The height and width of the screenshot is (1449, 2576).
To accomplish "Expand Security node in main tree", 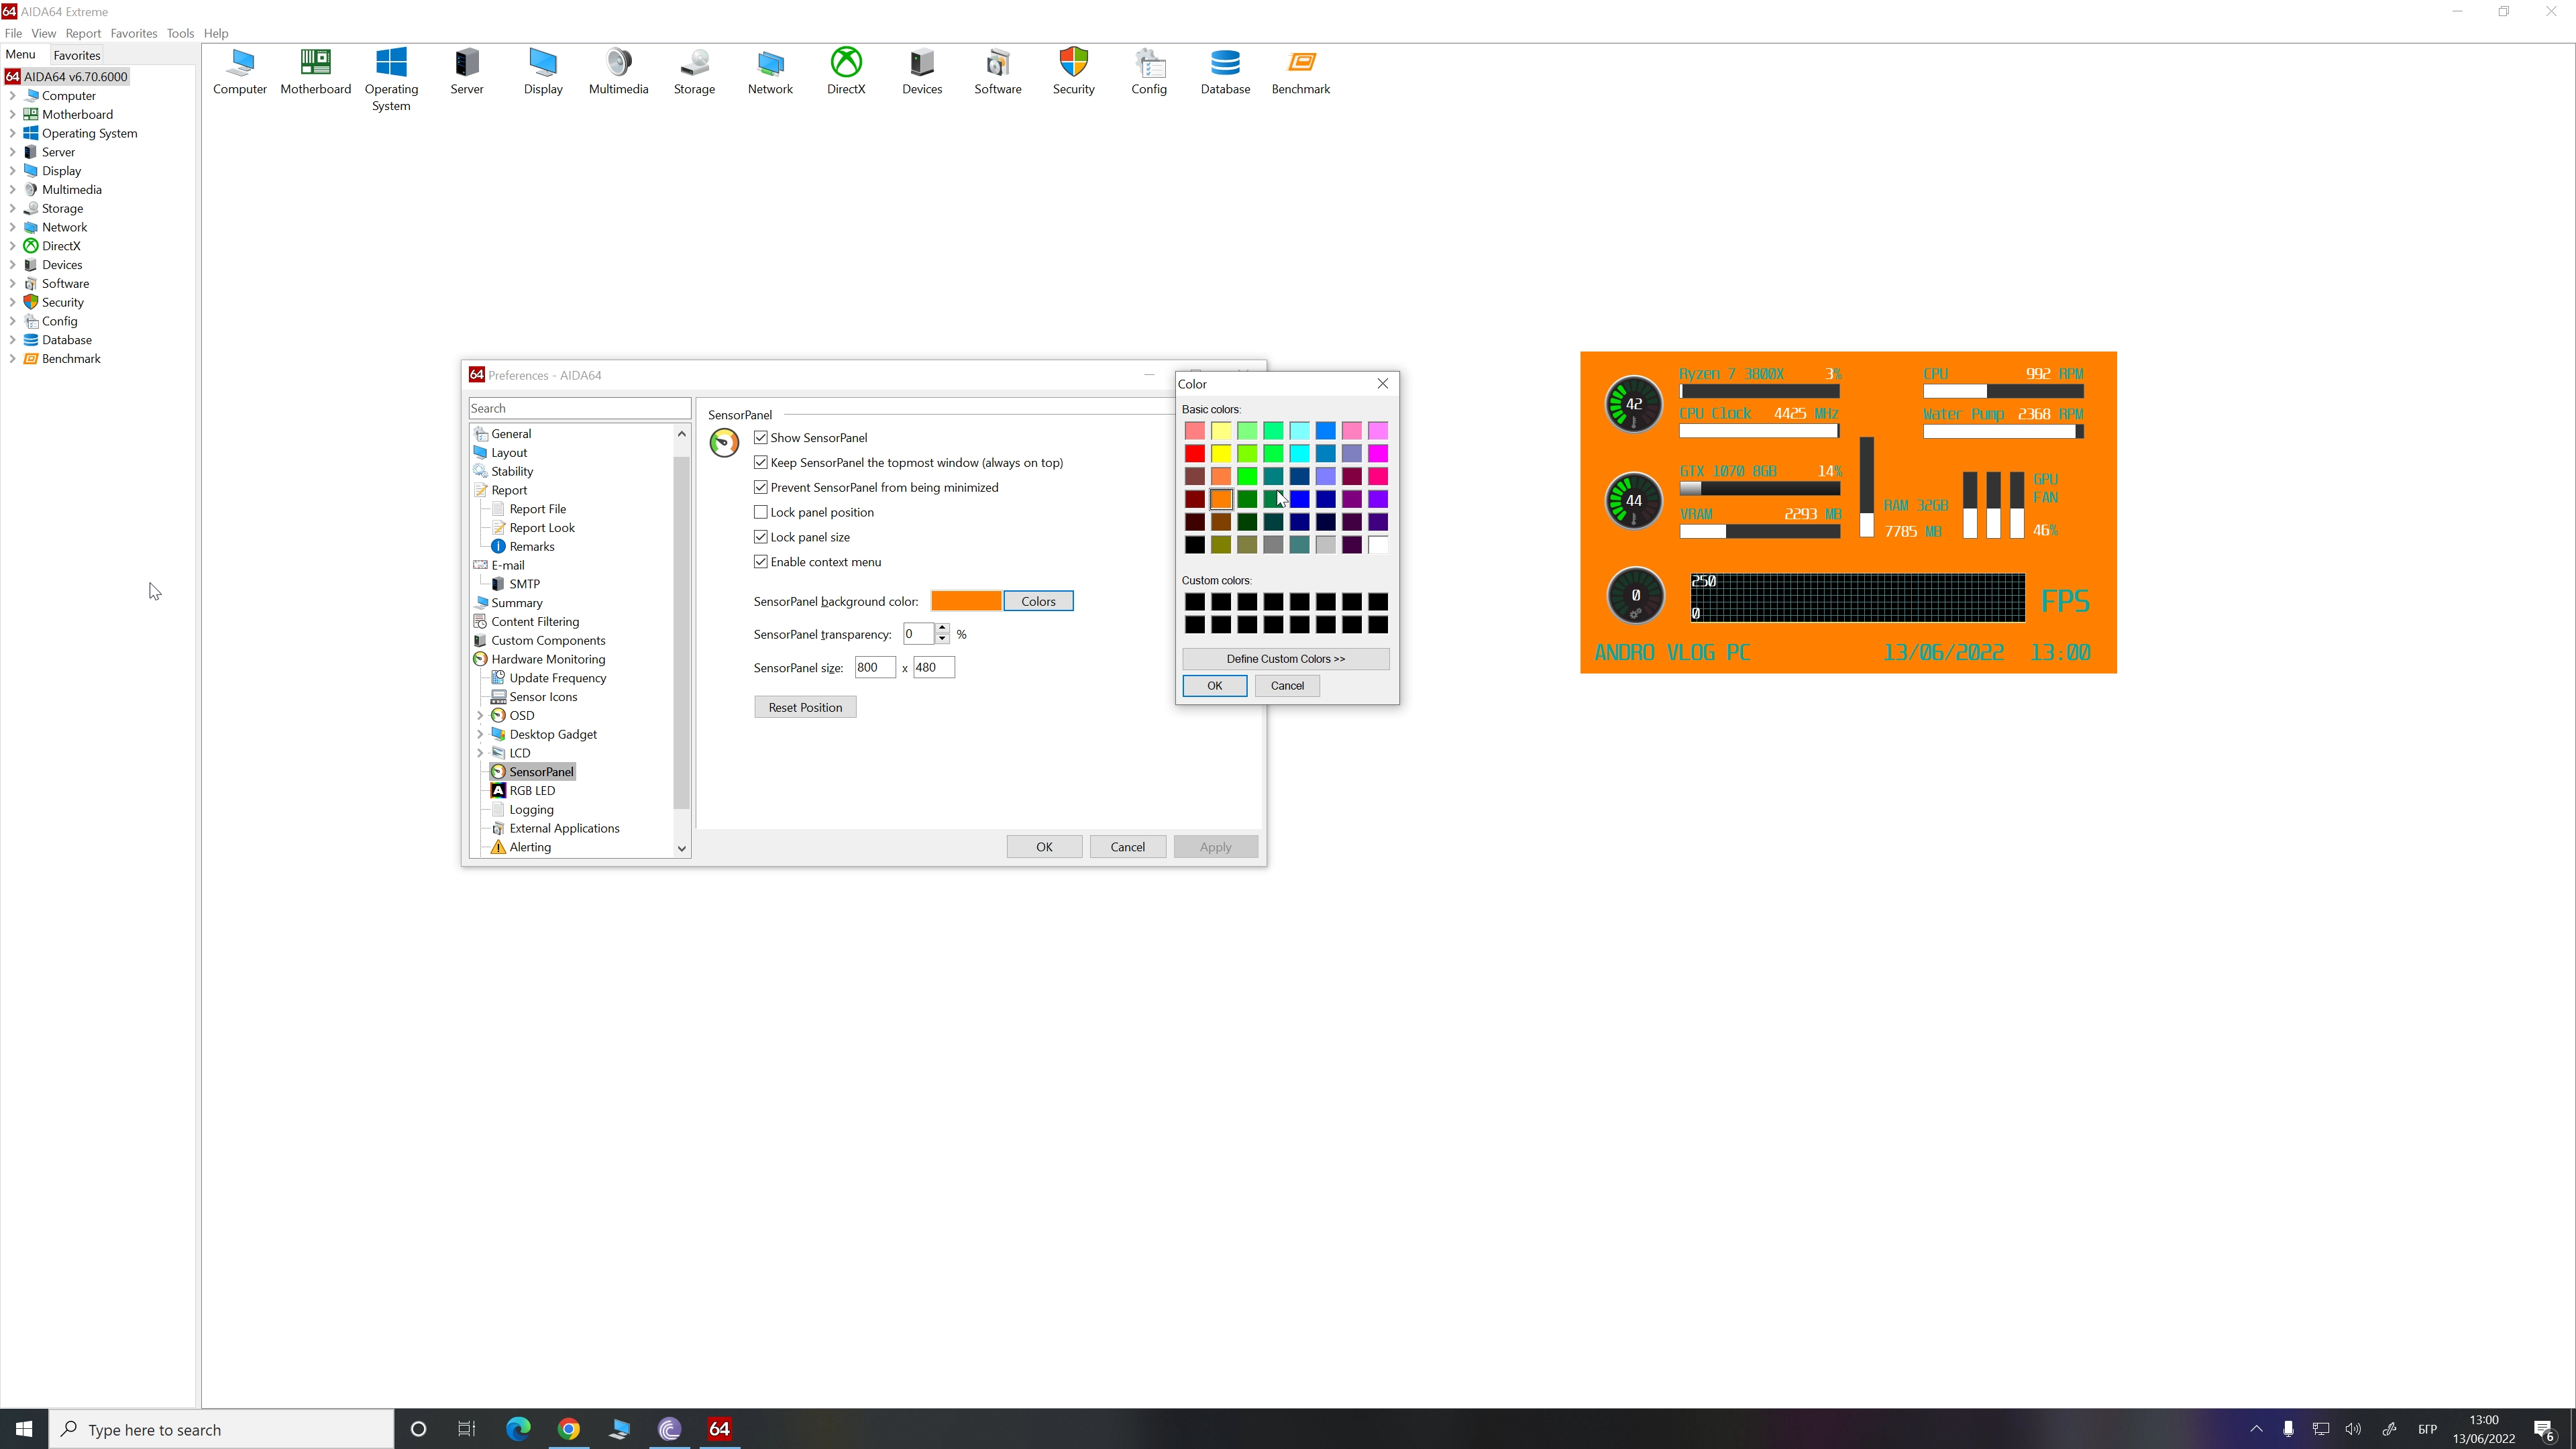I will (12, 303).
